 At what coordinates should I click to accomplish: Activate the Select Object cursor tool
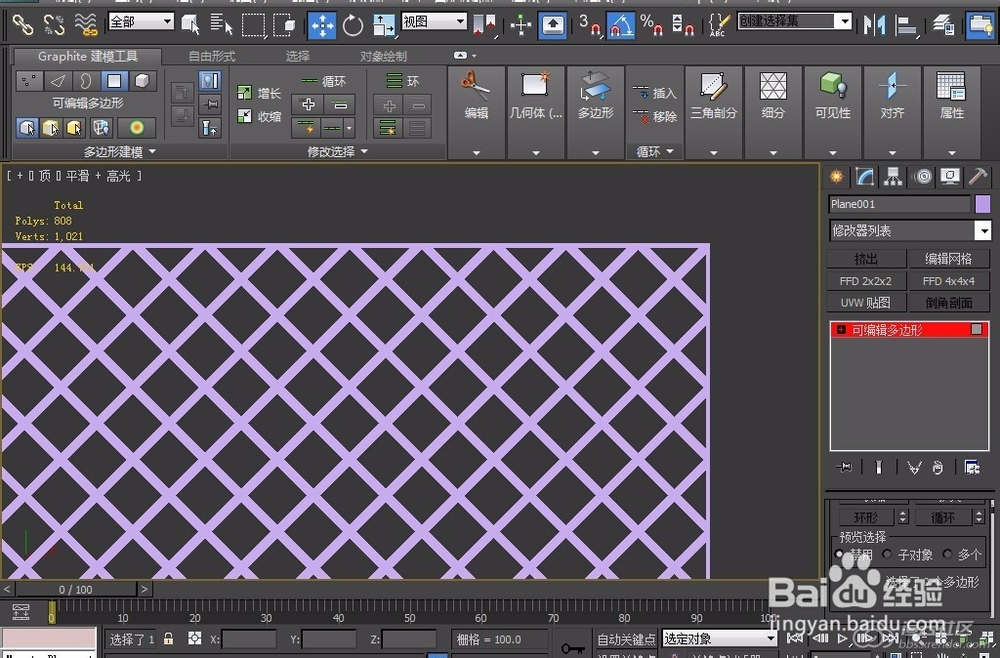191,25
